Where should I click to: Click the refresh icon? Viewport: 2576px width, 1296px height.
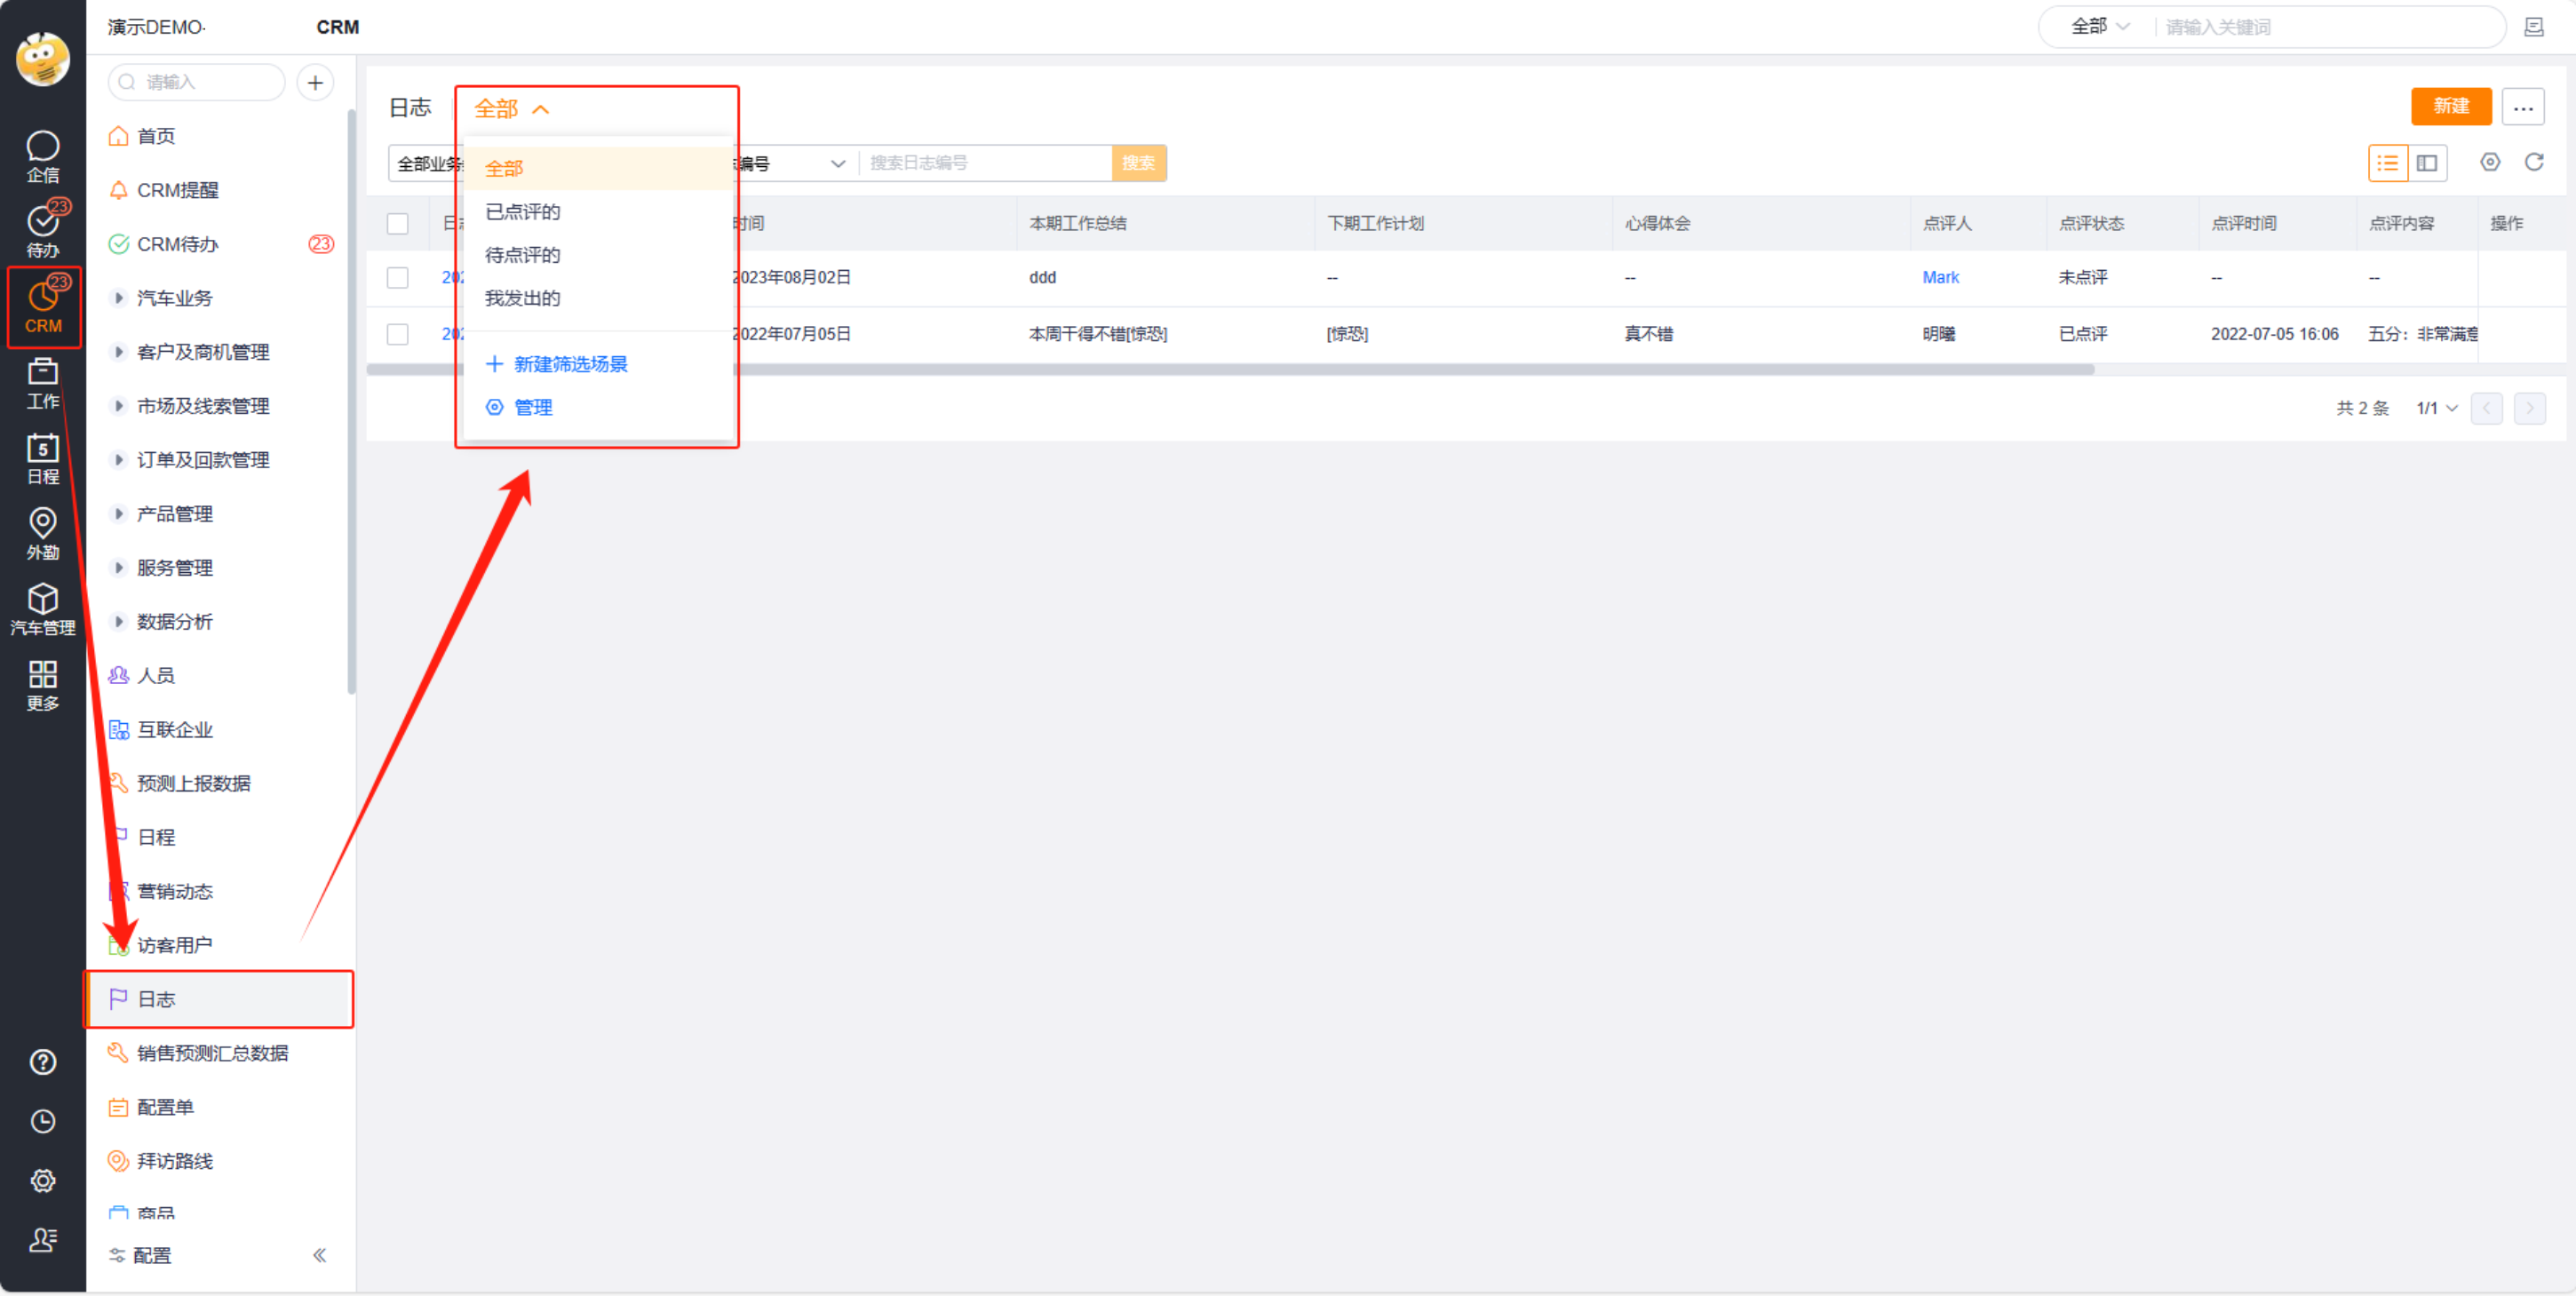(2534, 162)
